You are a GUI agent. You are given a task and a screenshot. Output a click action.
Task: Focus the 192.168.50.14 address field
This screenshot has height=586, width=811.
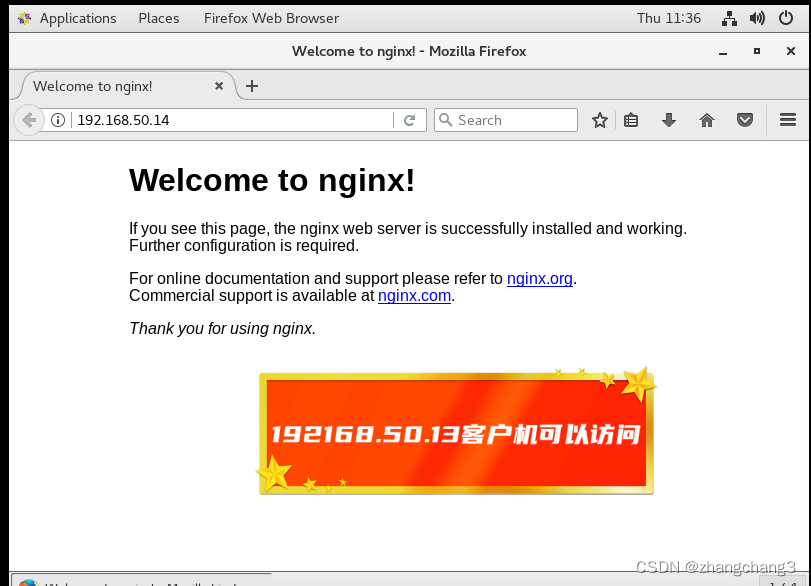coord(233,120)
